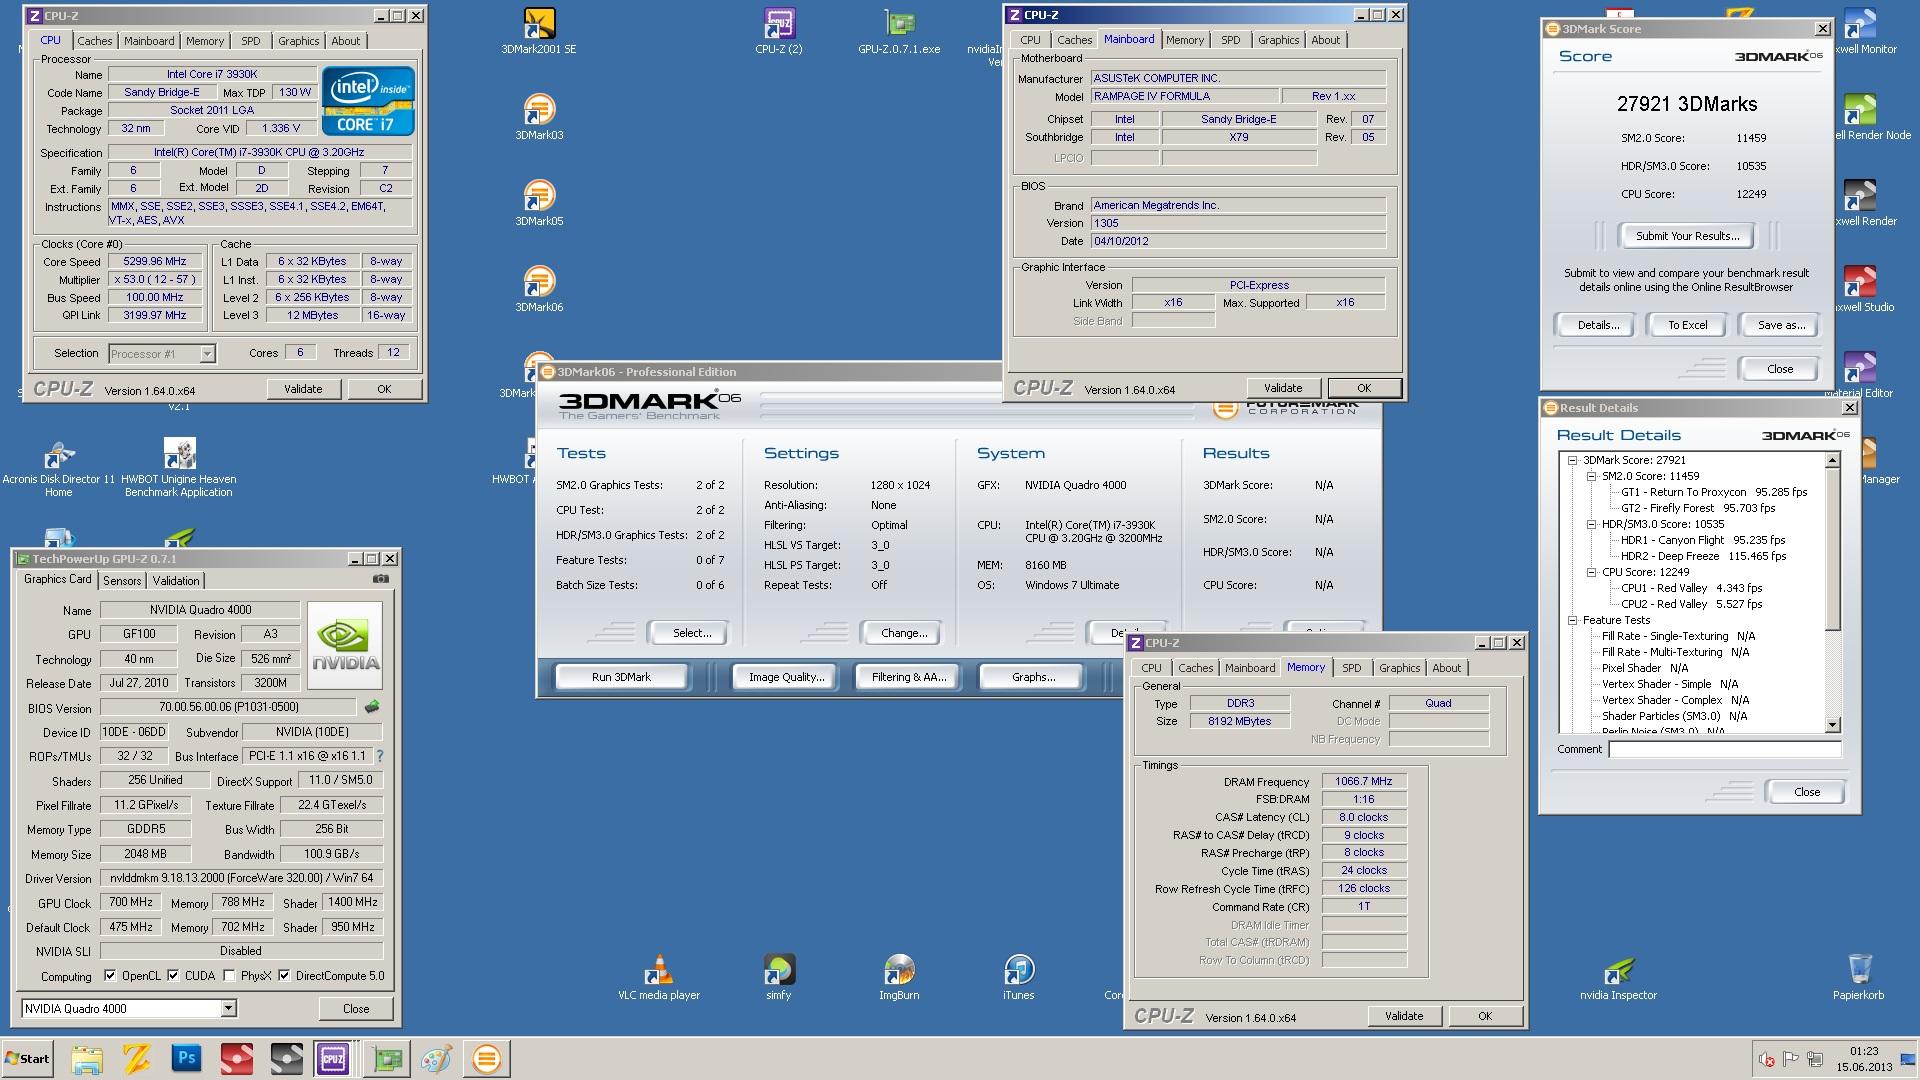Collapse the HDR/SM3.0 Score: 10535 node

point(1591,524)
